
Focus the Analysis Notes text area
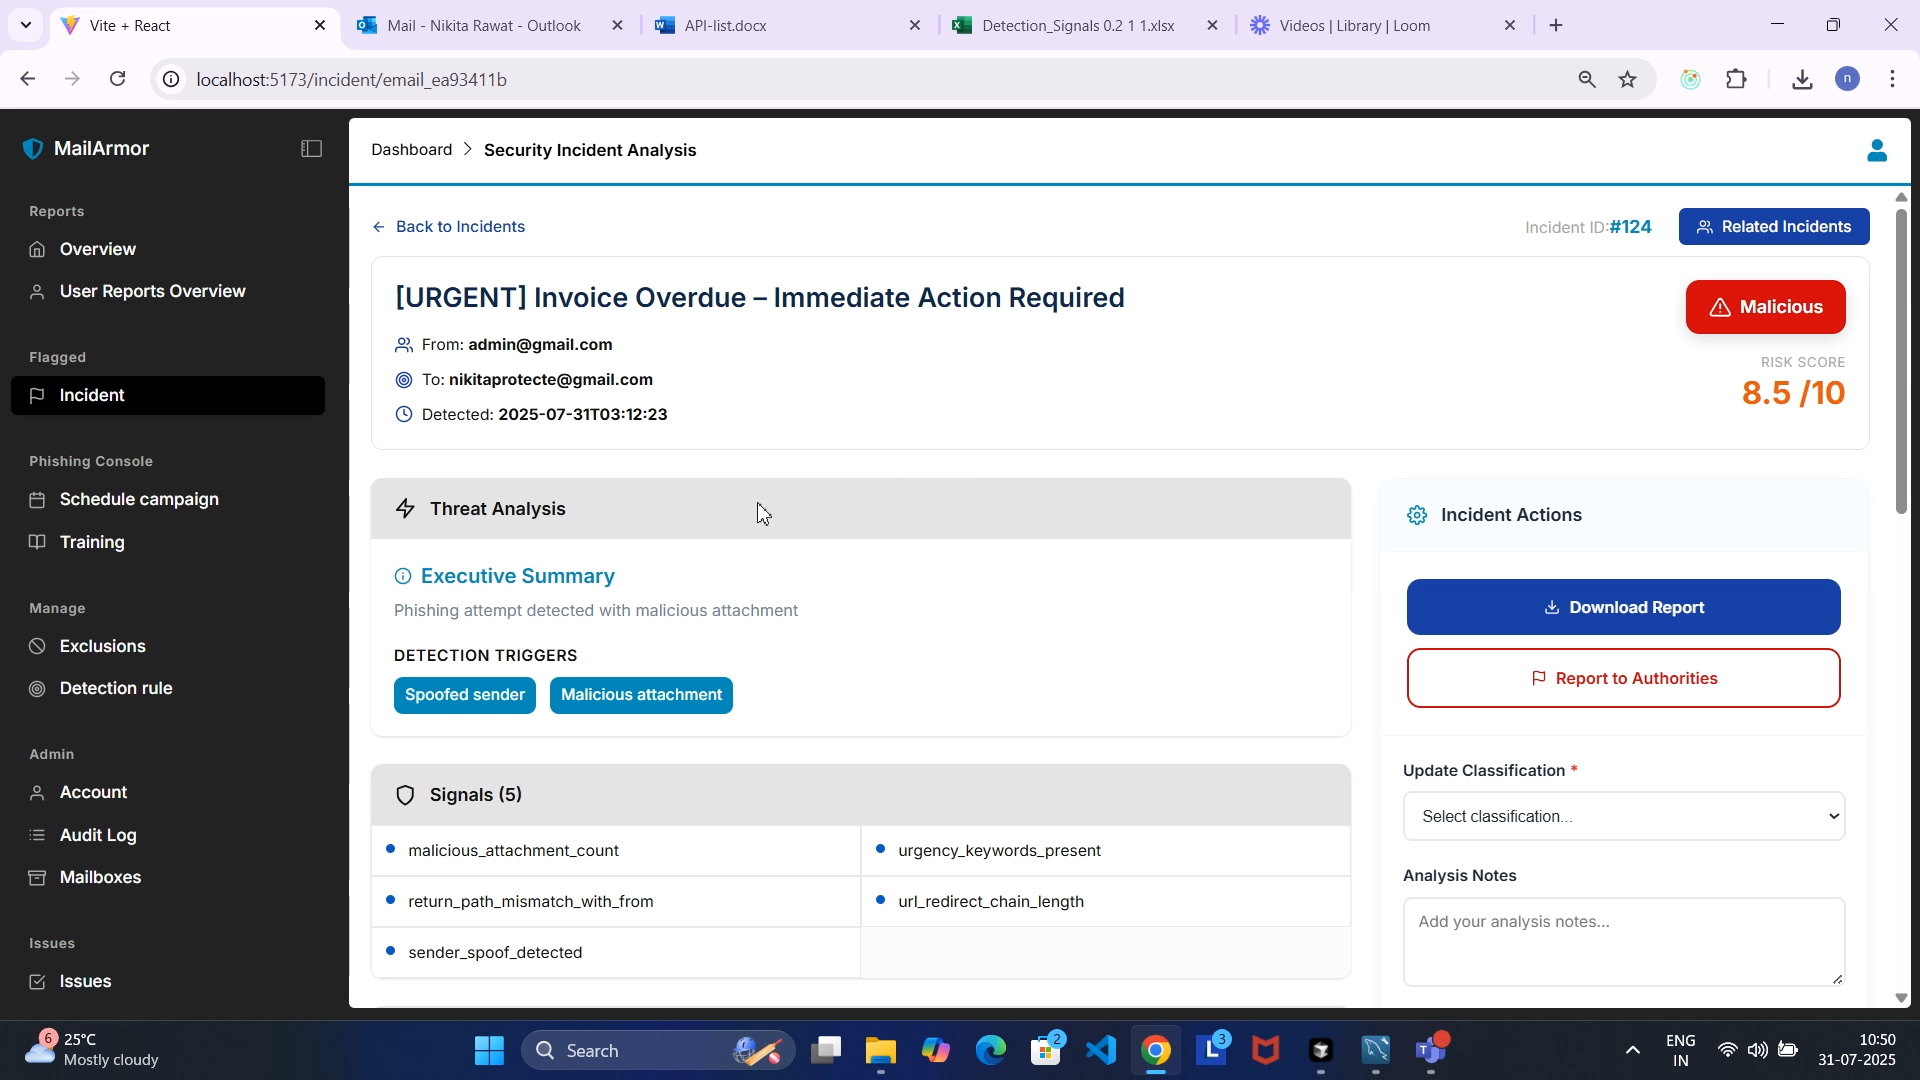point(1623,941)
